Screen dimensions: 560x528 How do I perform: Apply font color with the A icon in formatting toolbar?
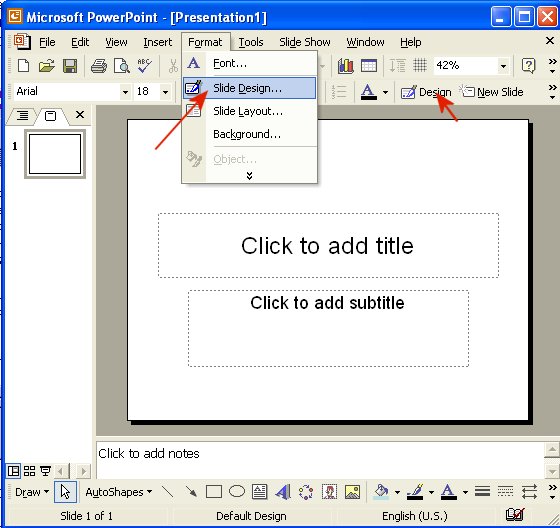(369, 92)
